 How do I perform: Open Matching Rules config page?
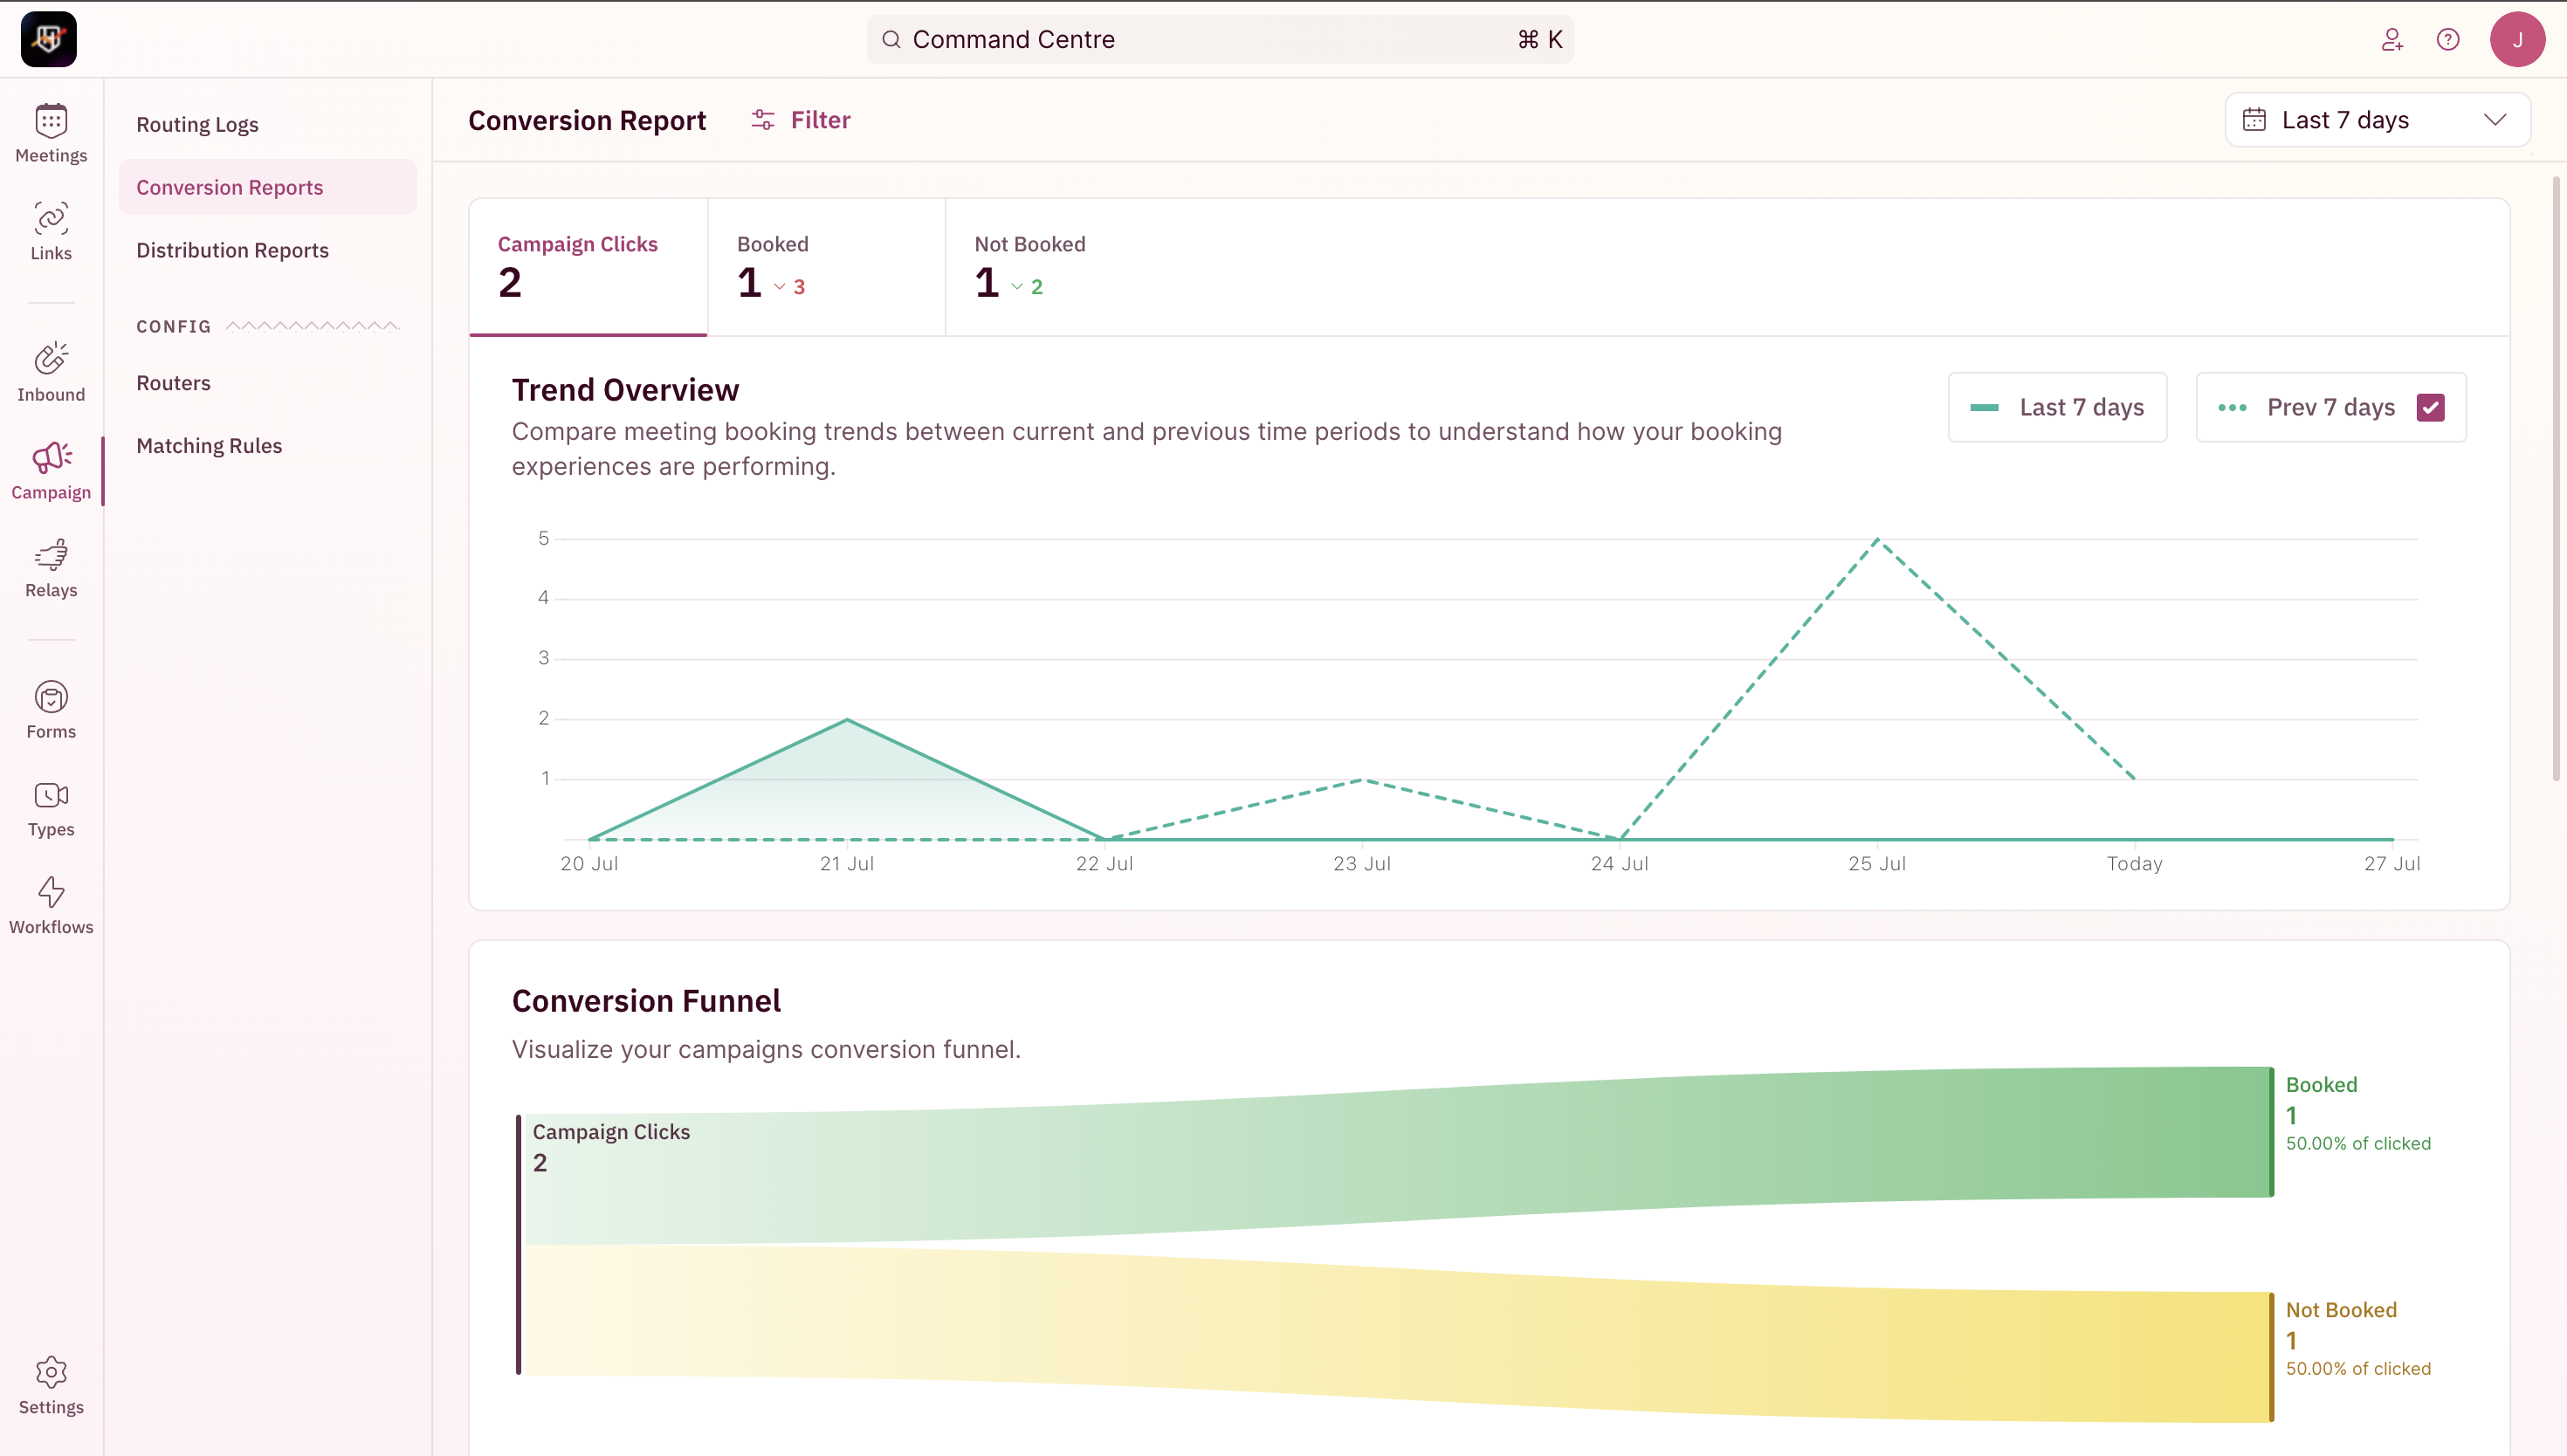[x=267, y=446]
